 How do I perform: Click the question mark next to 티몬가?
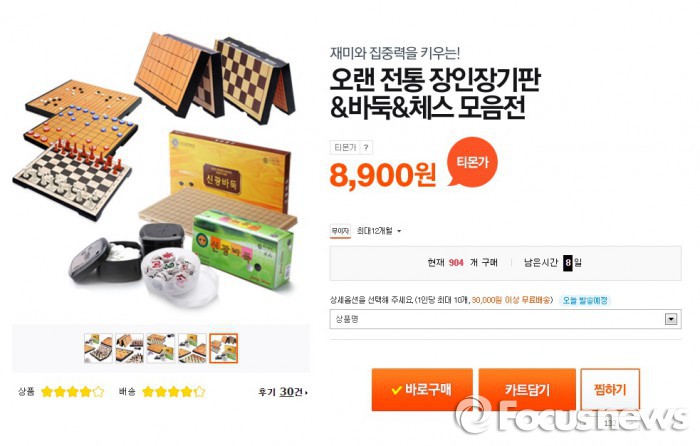coord(366,147)
